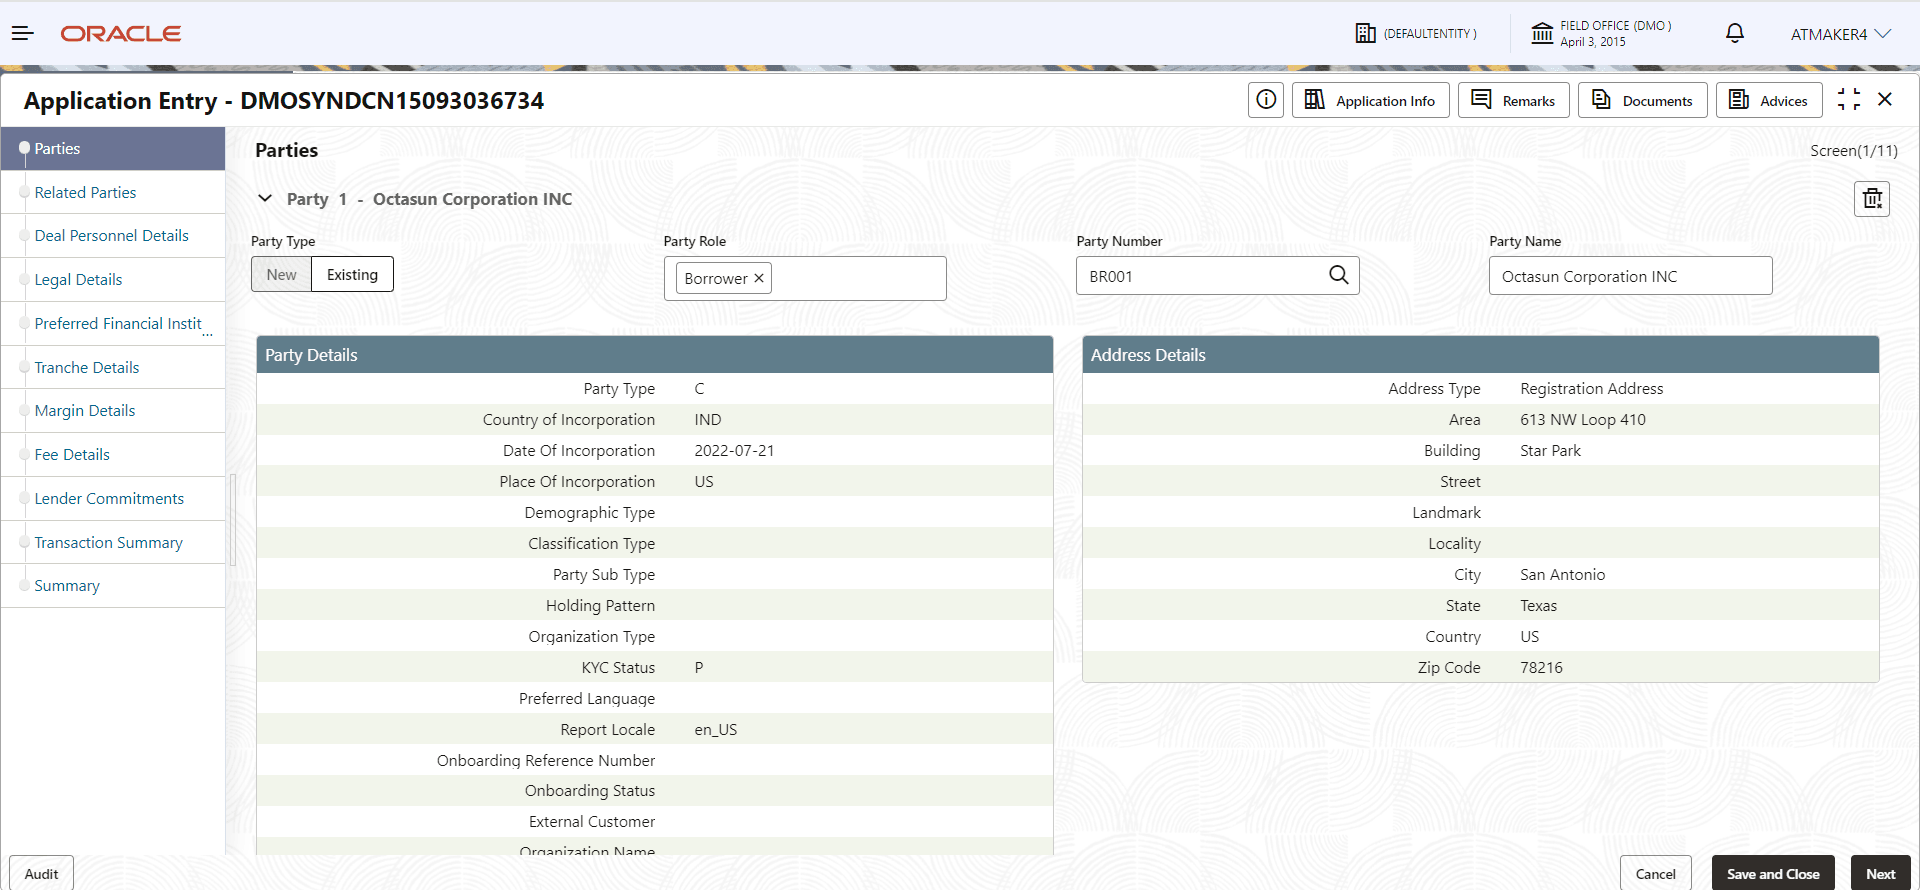The width and height of the screenshot is (1920, 890).
Task: Click the Party Details section header
Action: tap(655, 355)
